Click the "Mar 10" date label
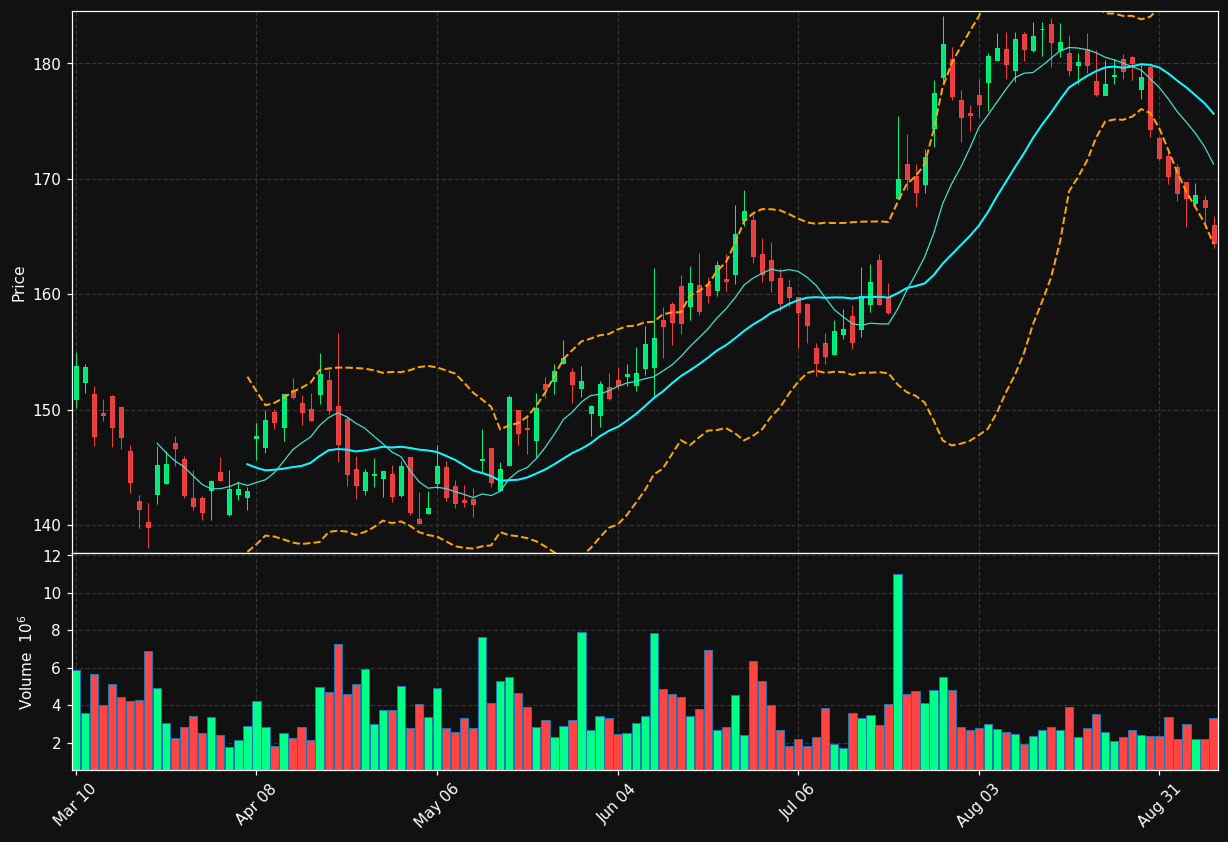 (75, 803)
